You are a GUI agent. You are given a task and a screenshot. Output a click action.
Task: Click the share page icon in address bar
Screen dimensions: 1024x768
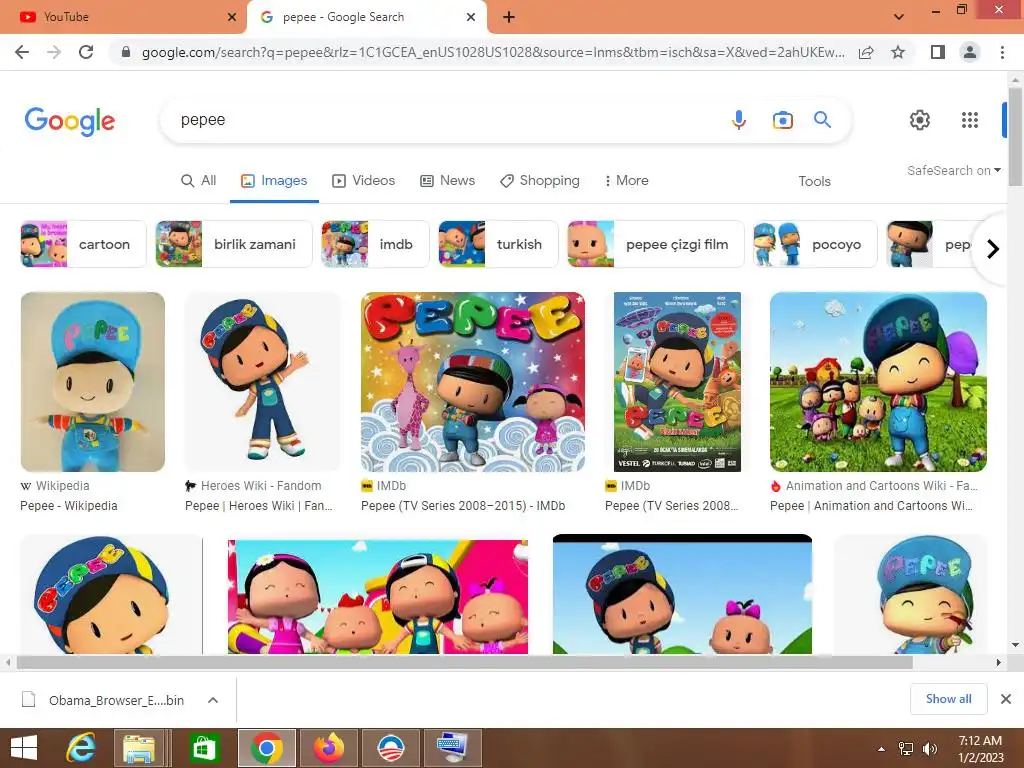tap(866, 52)
